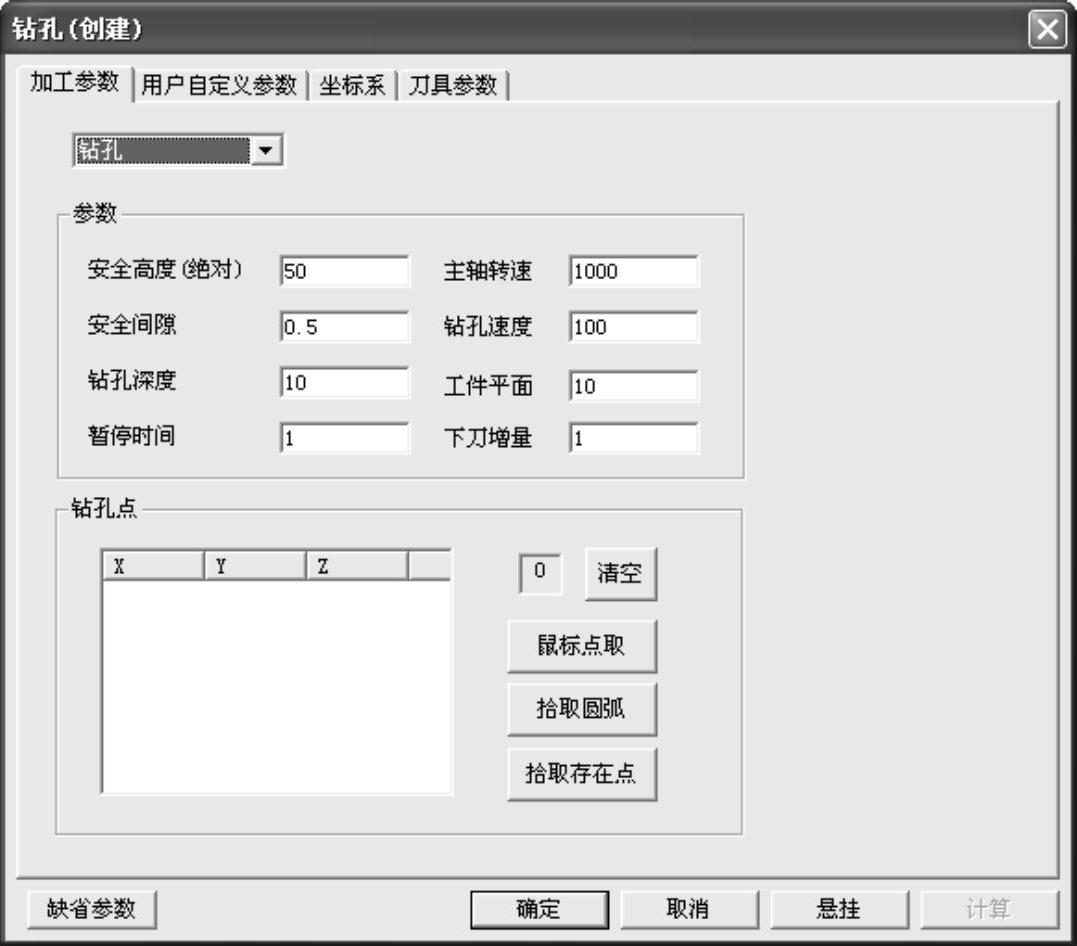Switch to the 用户自定义参数 tab
Image resolution: width=1077 pixels, height=946 pixels.
[x=219, y=86]
